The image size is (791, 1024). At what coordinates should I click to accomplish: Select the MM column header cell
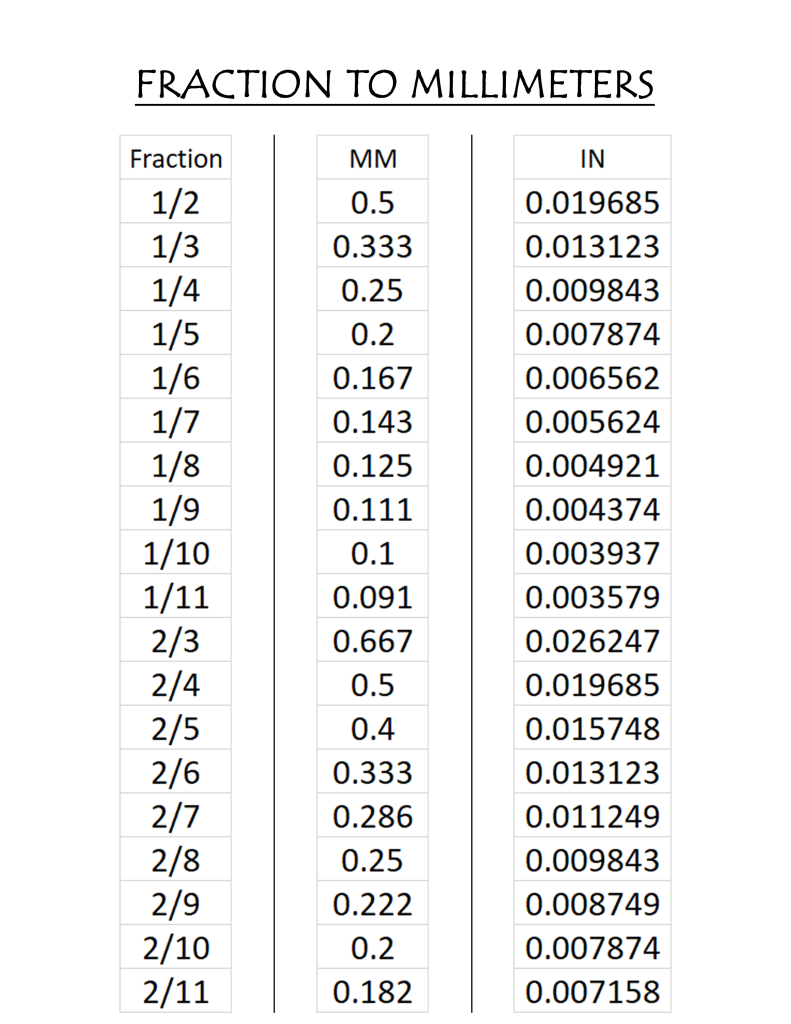372,157
